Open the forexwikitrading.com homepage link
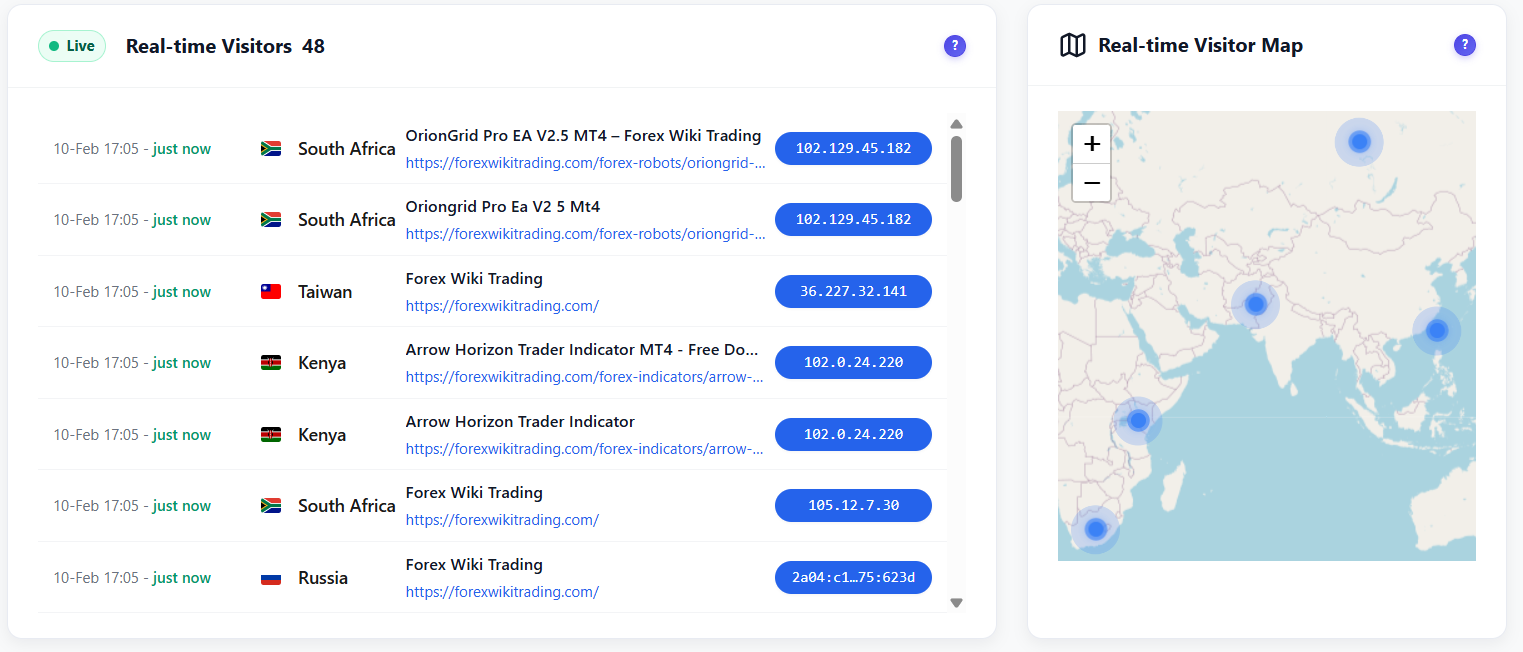The height and width of the screenshot is (652, 1523). pyautogui.click(x=502, y=305)
